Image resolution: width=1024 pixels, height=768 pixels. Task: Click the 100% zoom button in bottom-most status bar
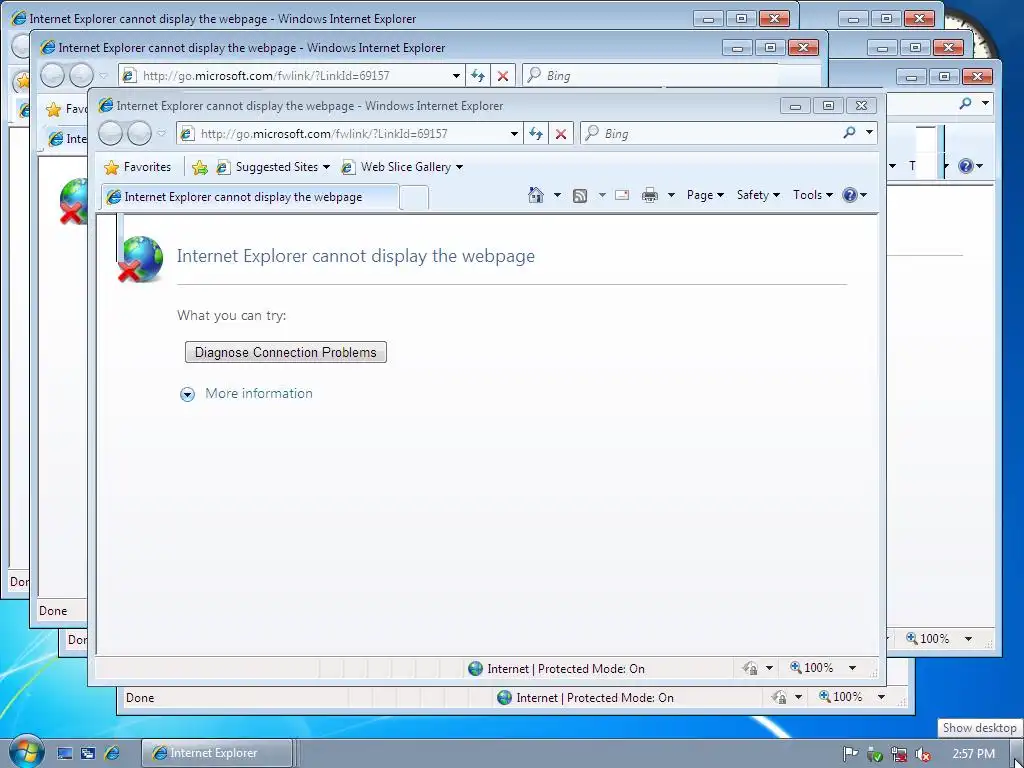(841, 697)
